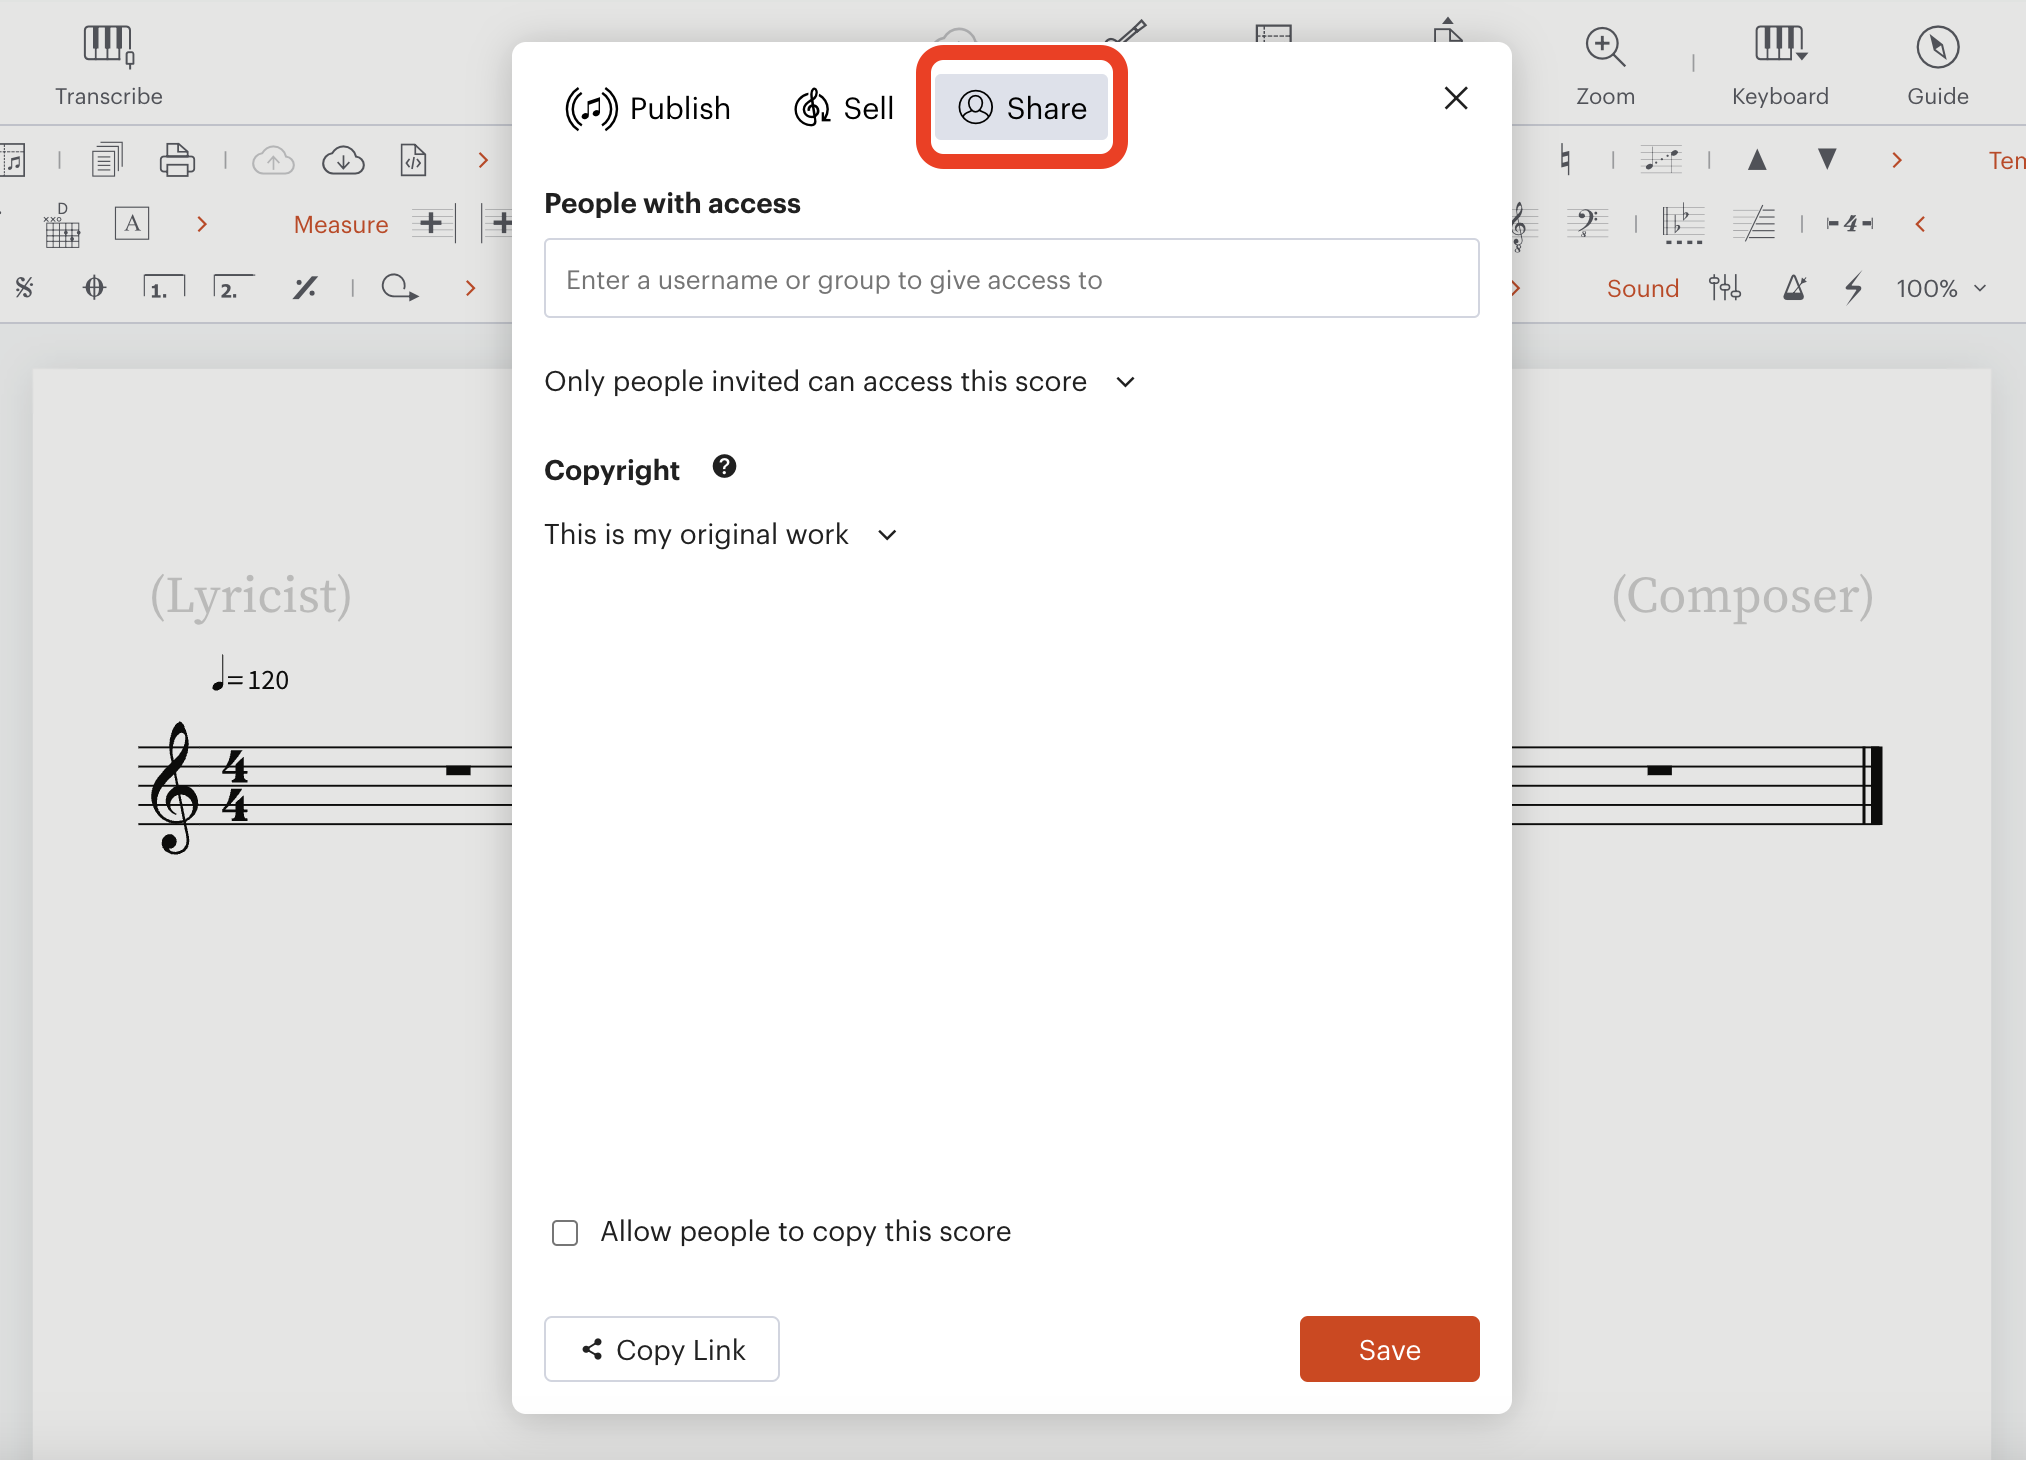Insert the segno symbol
2026x1460 pixels.
coord(24,288)
